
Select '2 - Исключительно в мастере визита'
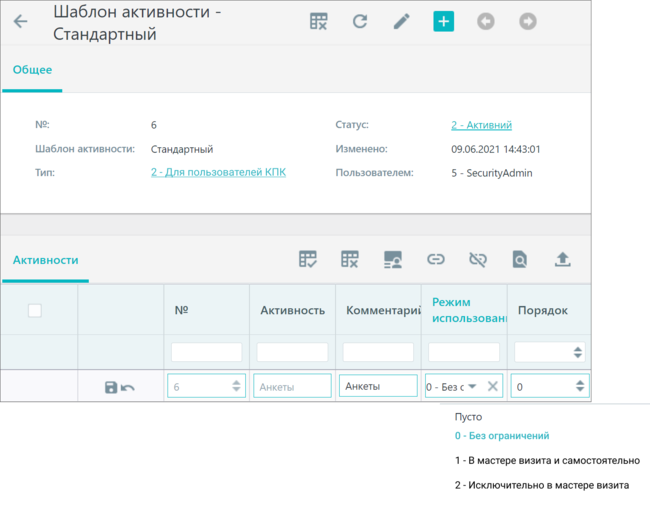click(542, 485)
